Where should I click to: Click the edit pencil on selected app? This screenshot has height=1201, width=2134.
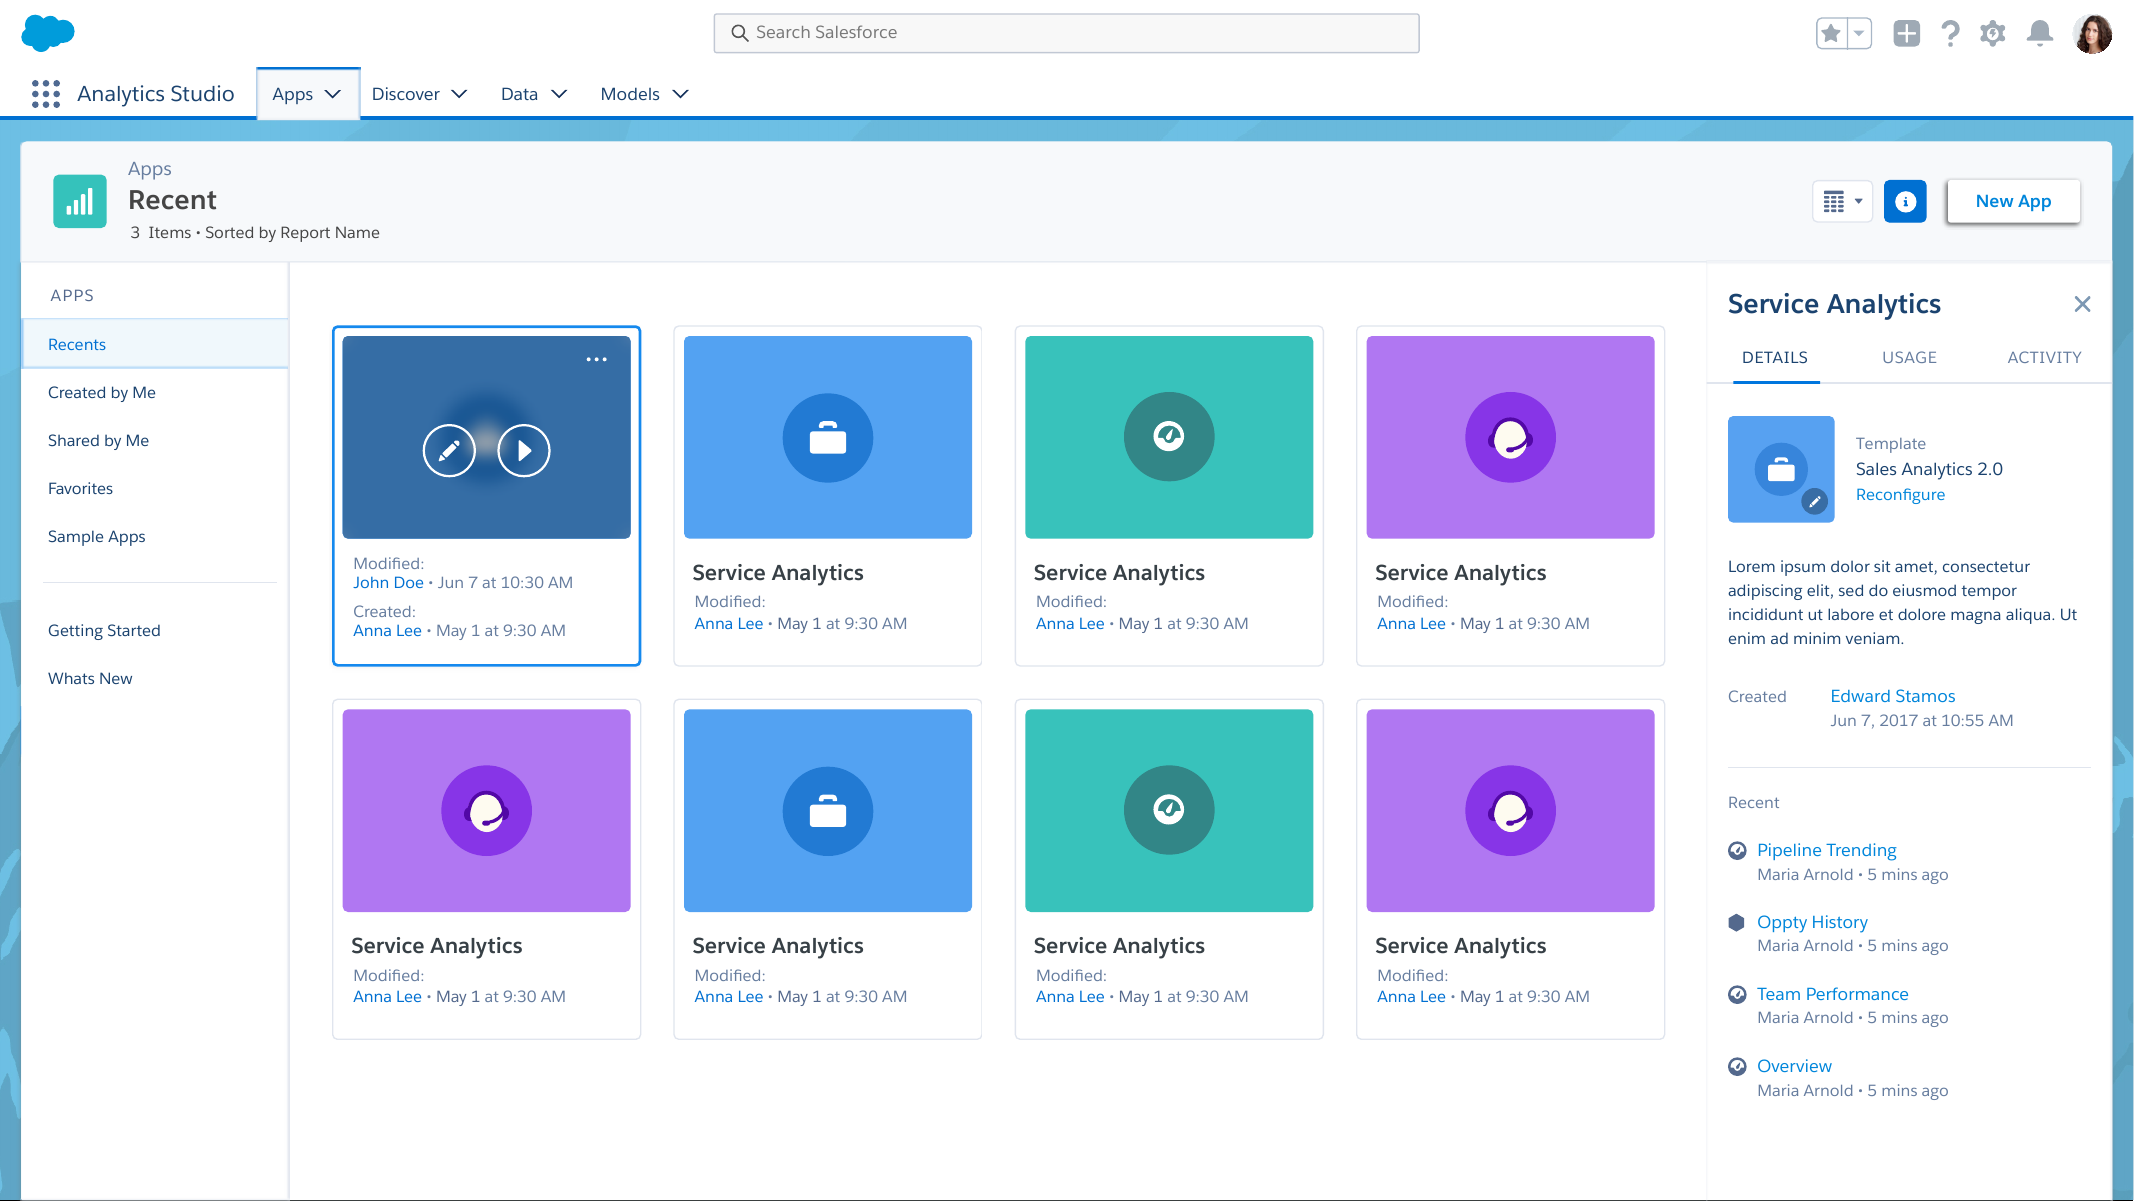point(449,451)
